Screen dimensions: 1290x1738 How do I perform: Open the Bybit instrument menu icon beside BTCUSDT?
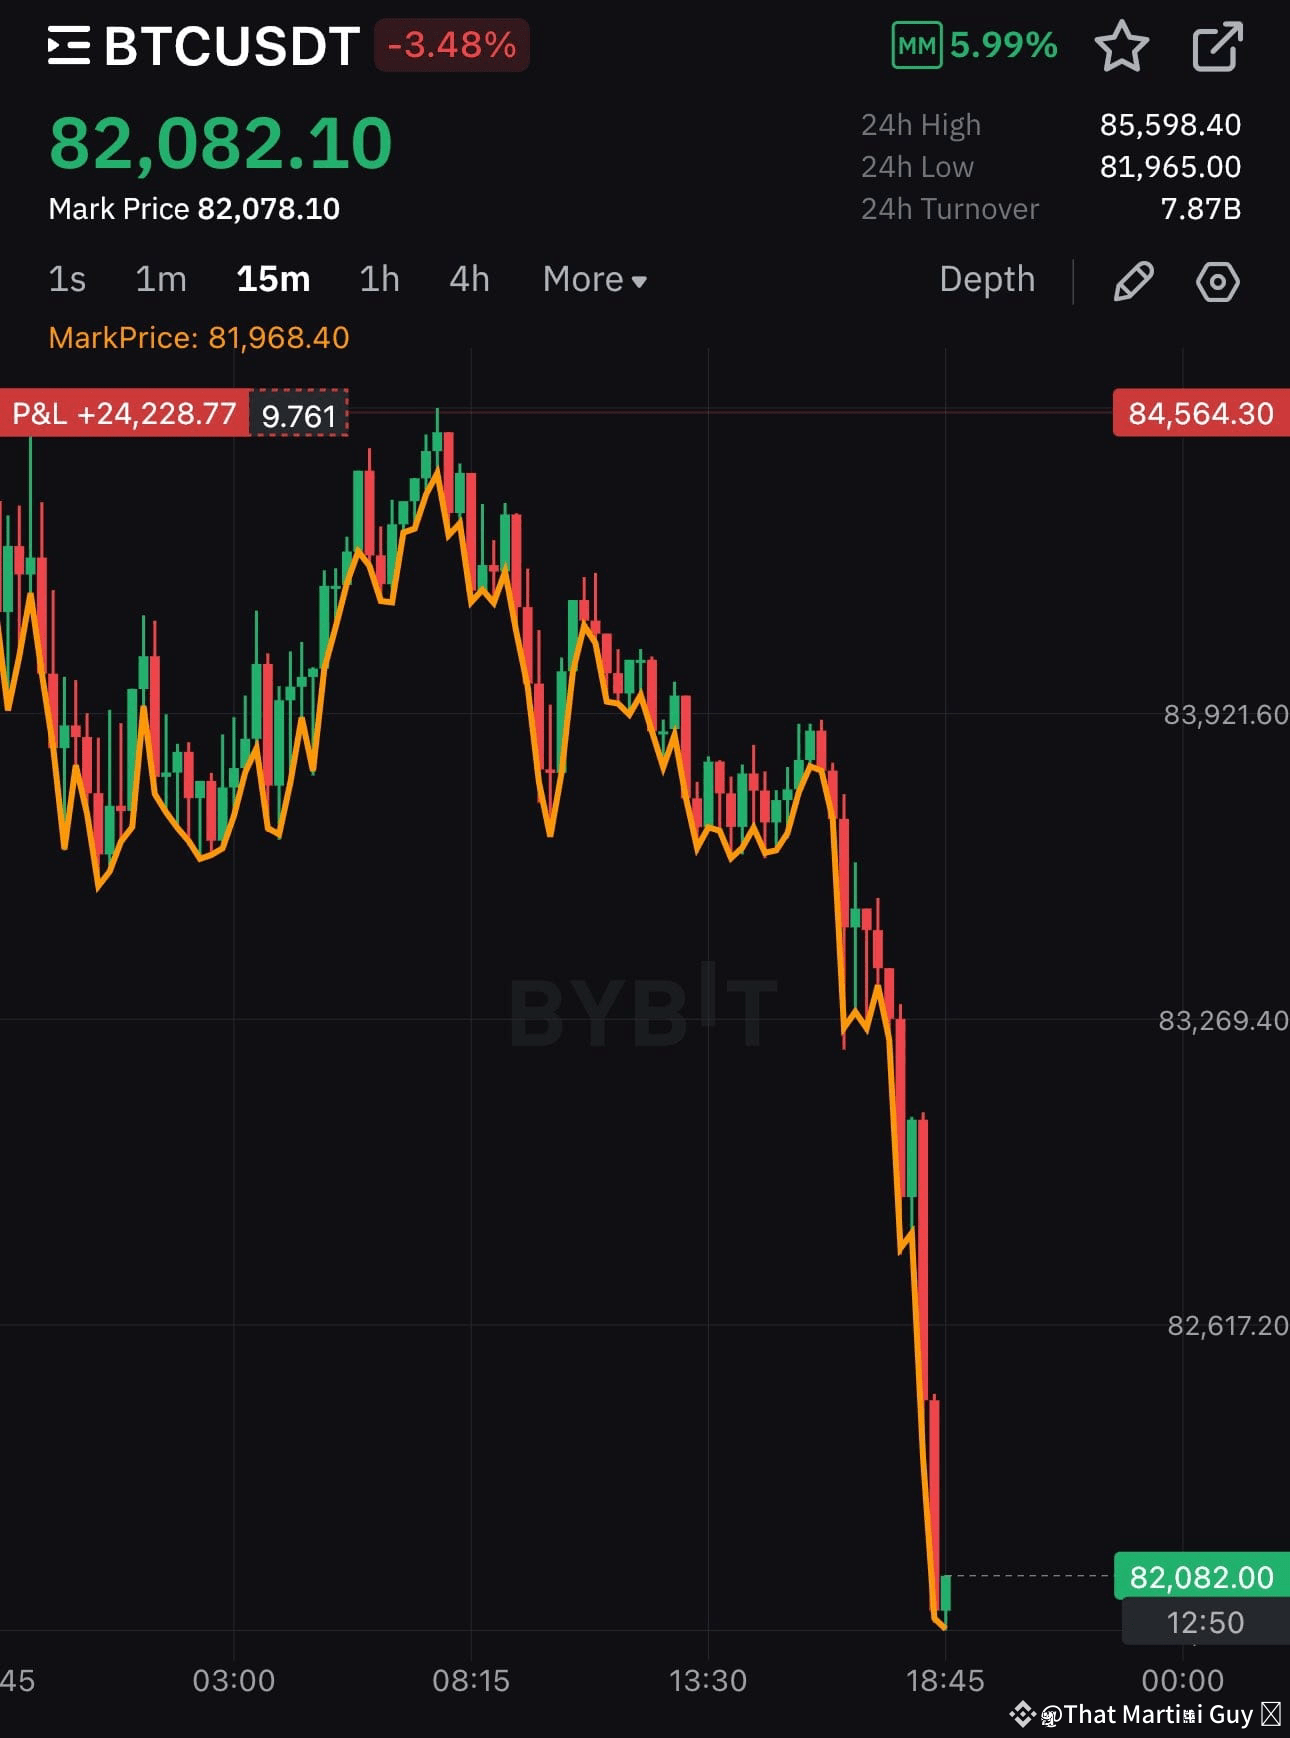(x=66, y=45)
